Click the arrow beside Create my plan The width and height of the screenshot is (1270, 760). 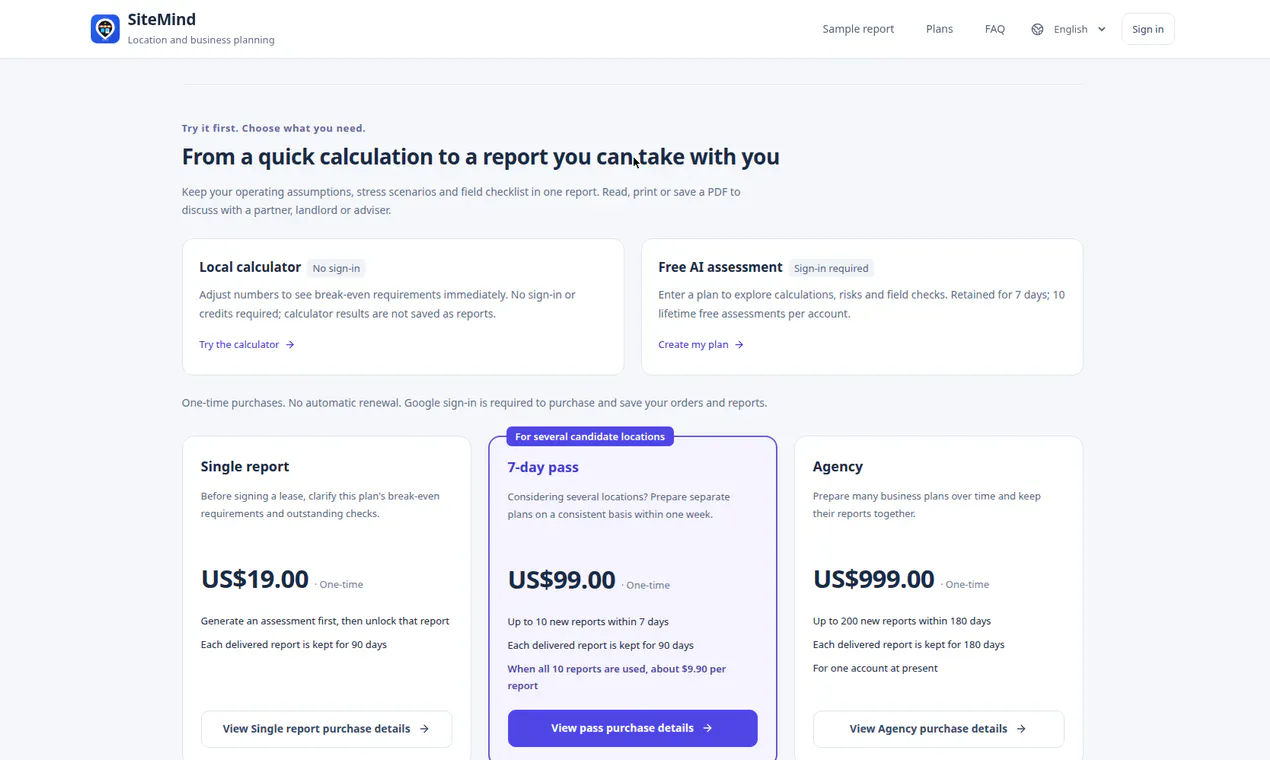739,345
